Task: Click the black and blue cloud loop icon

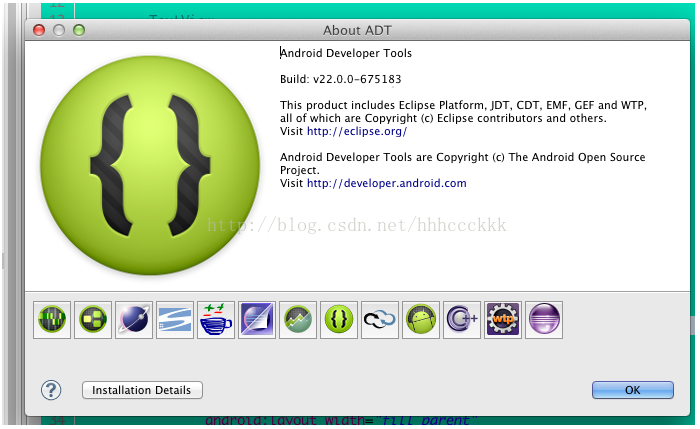Action: click(x=380, y=320)
